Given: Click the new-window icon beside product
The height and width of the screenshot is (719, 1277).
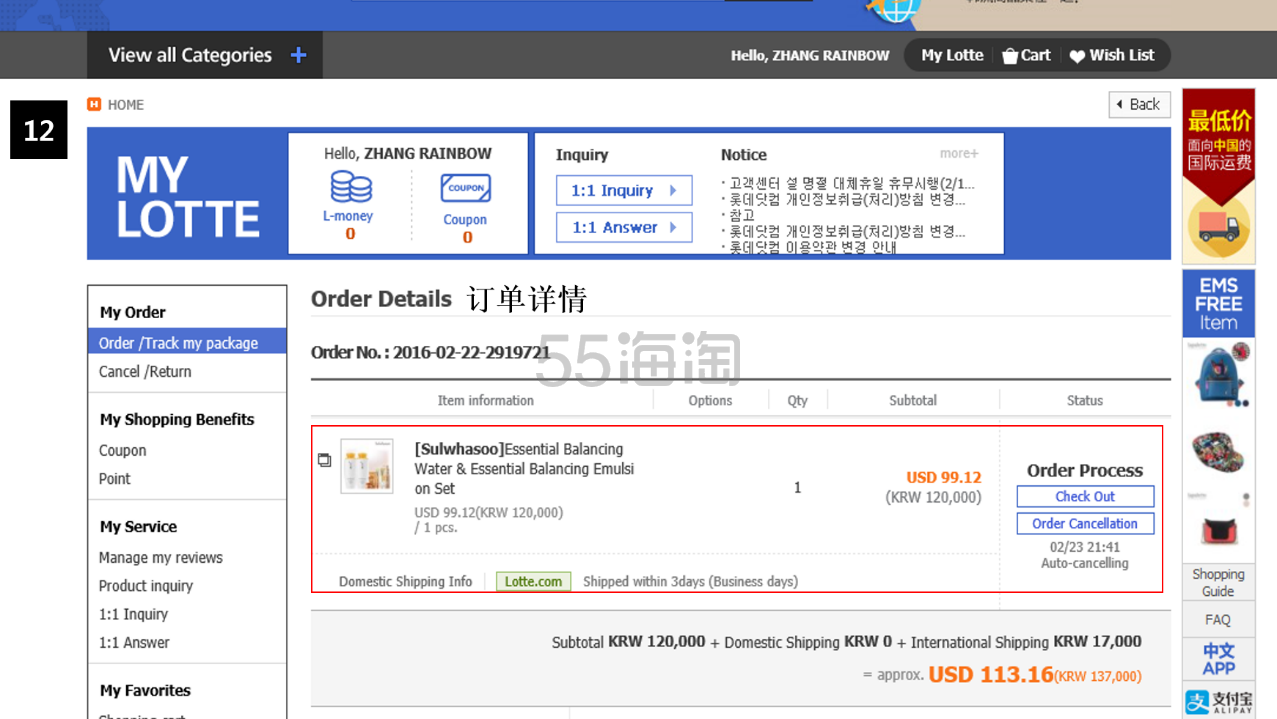Looking at the screenshot, I should pos(324,460).
